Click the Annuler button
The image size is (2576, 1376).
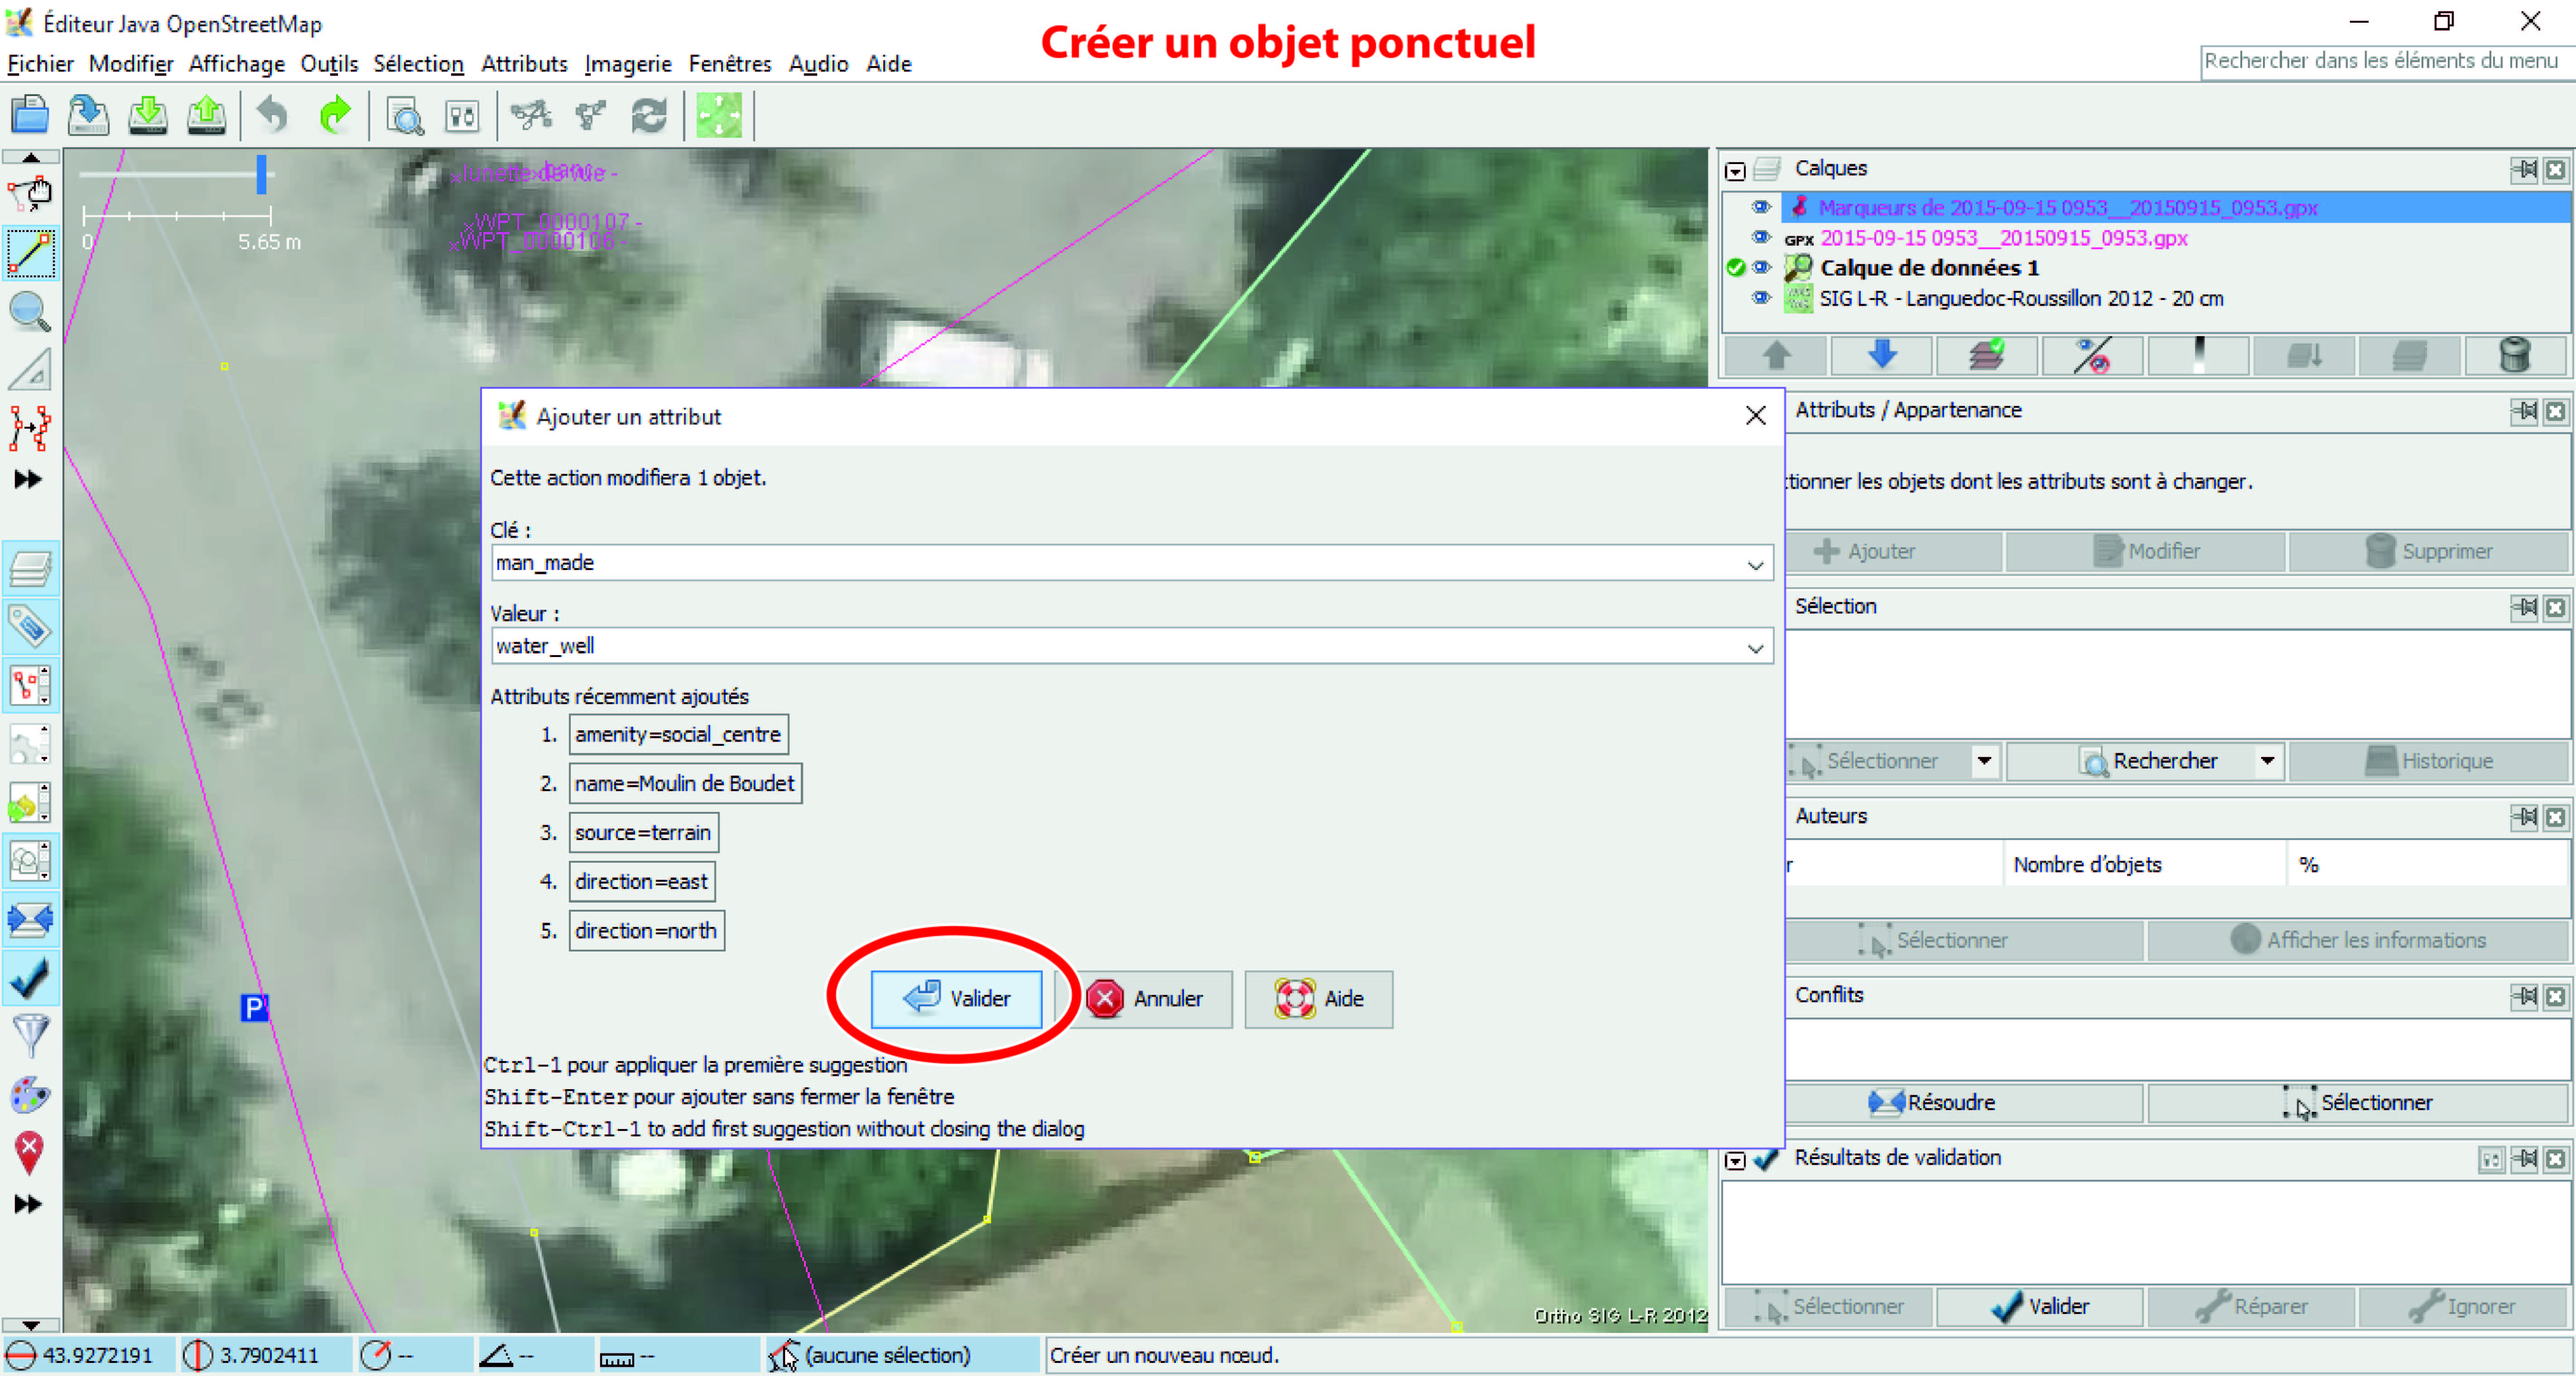1145,999
